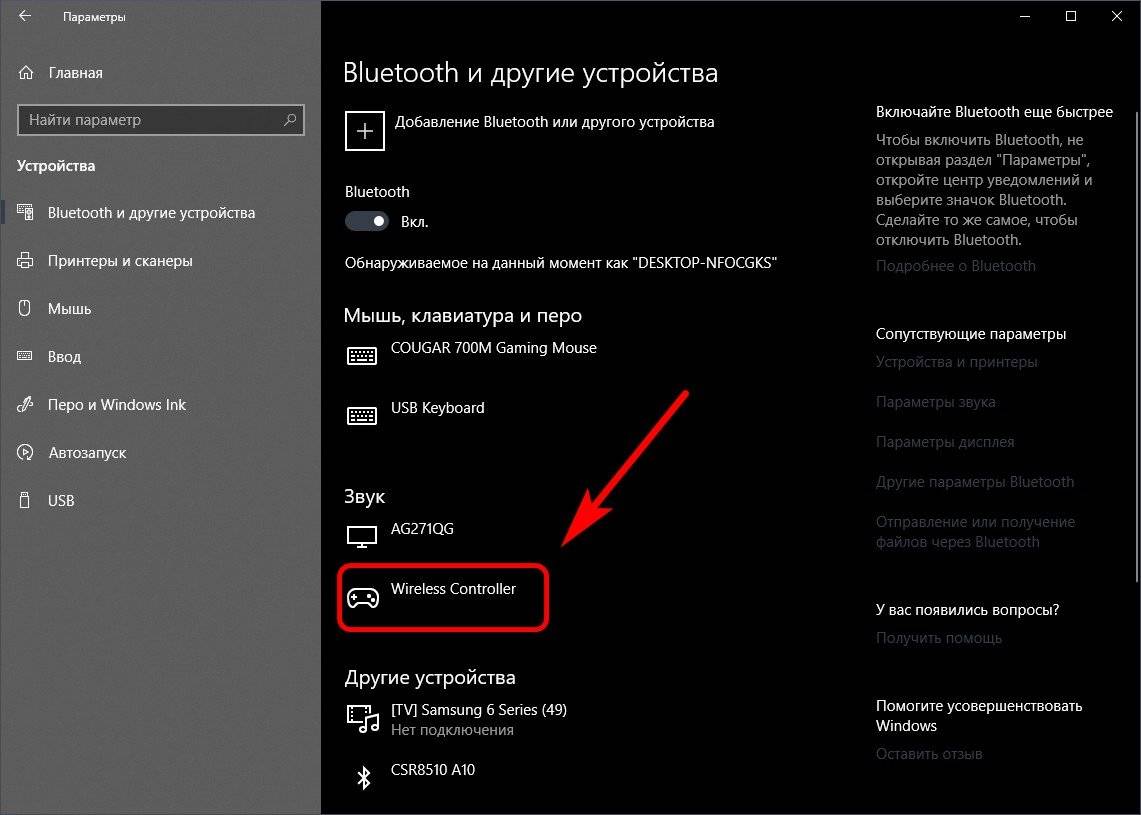Screen dimensions: 1141x815
Task: Click the back arrow in title bar
Action: (25, 17)
